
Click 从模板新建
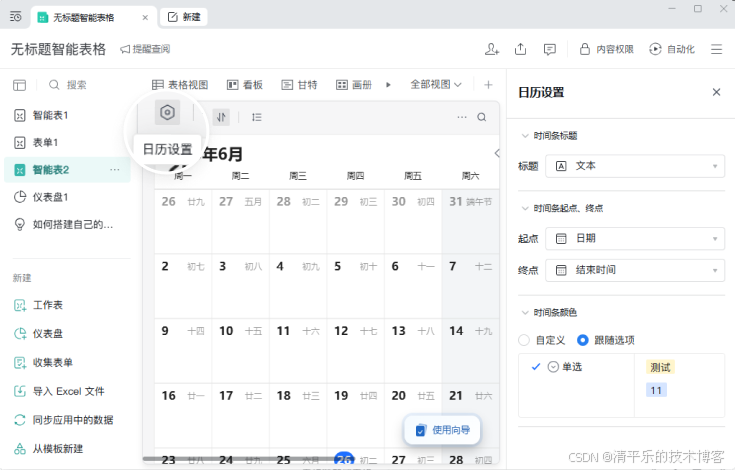pos(49,449)
